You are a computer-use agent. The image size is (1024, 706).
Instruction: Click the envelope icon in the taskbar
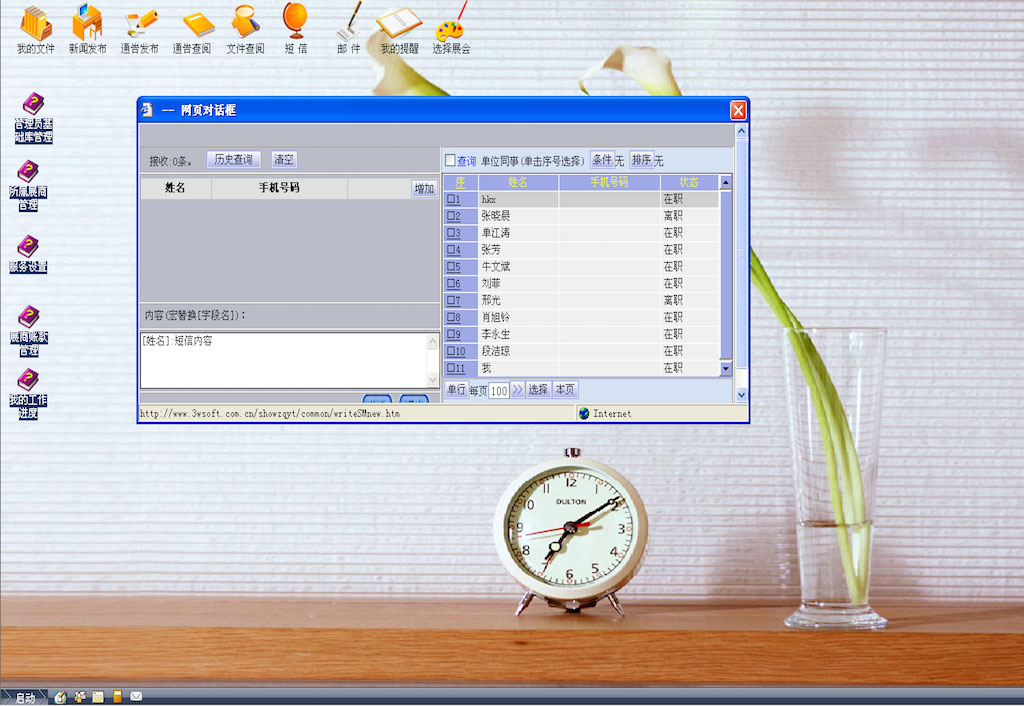click(x=136, y=696)
